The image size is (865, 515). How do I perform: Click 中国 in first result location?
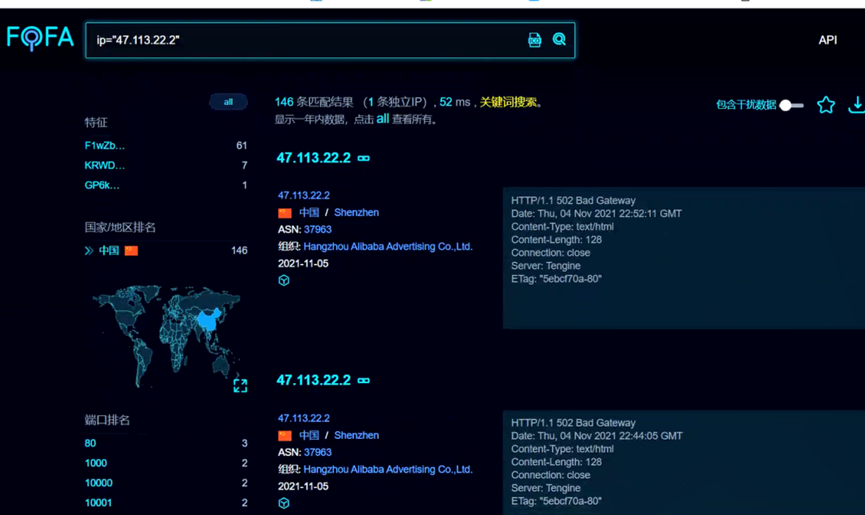click(x=309, y=212)
